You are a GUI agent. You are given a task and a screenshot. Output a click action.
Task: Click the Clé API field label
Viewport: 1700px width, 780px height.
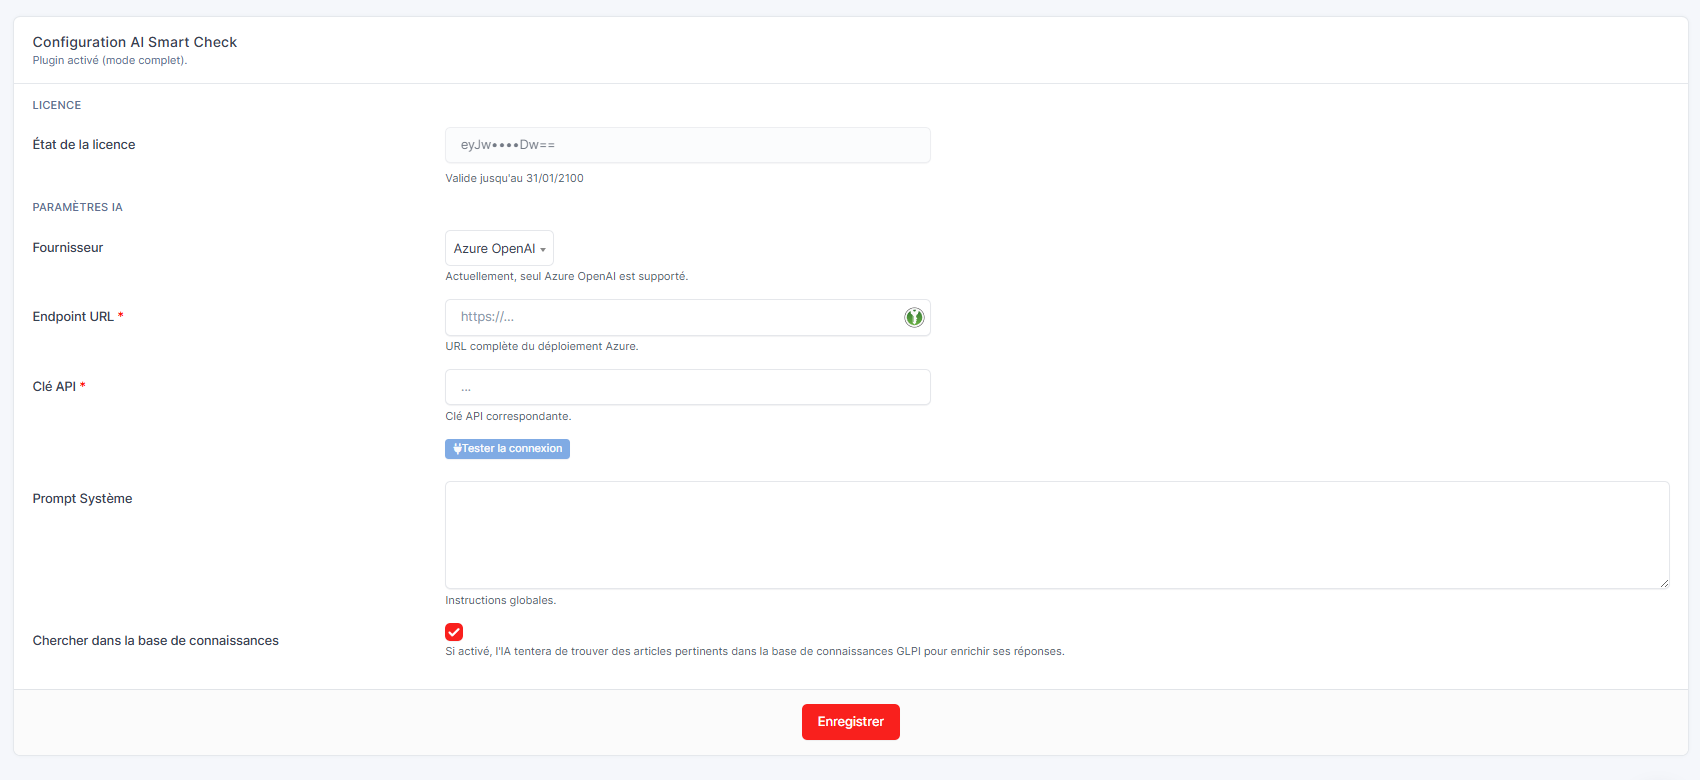click(x=54, y=387)
